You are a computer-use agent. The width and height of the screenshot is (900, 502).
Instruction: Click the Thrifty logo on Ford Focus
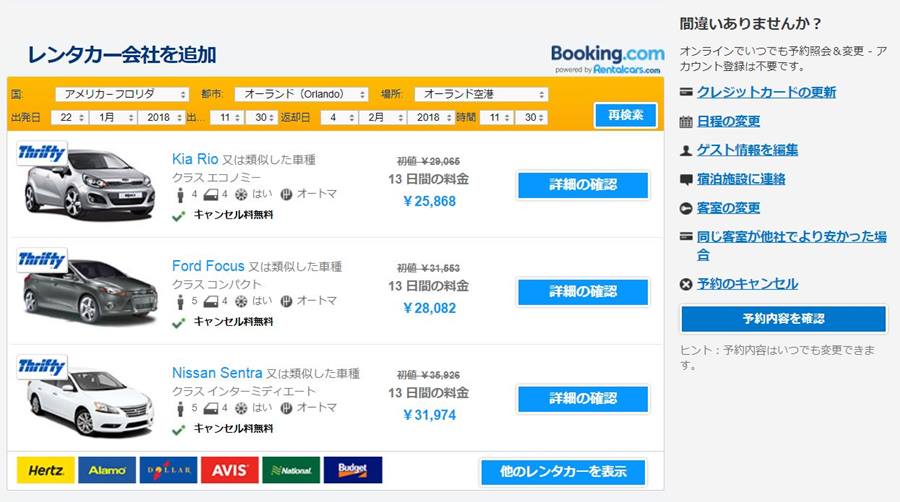tap(42, 260)
